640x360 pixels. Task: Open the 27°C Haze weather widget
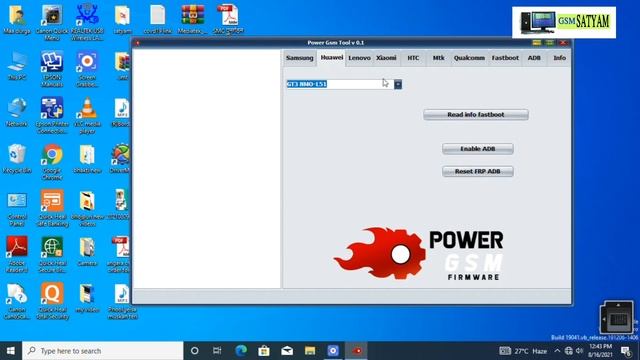[x=523, y=351]
